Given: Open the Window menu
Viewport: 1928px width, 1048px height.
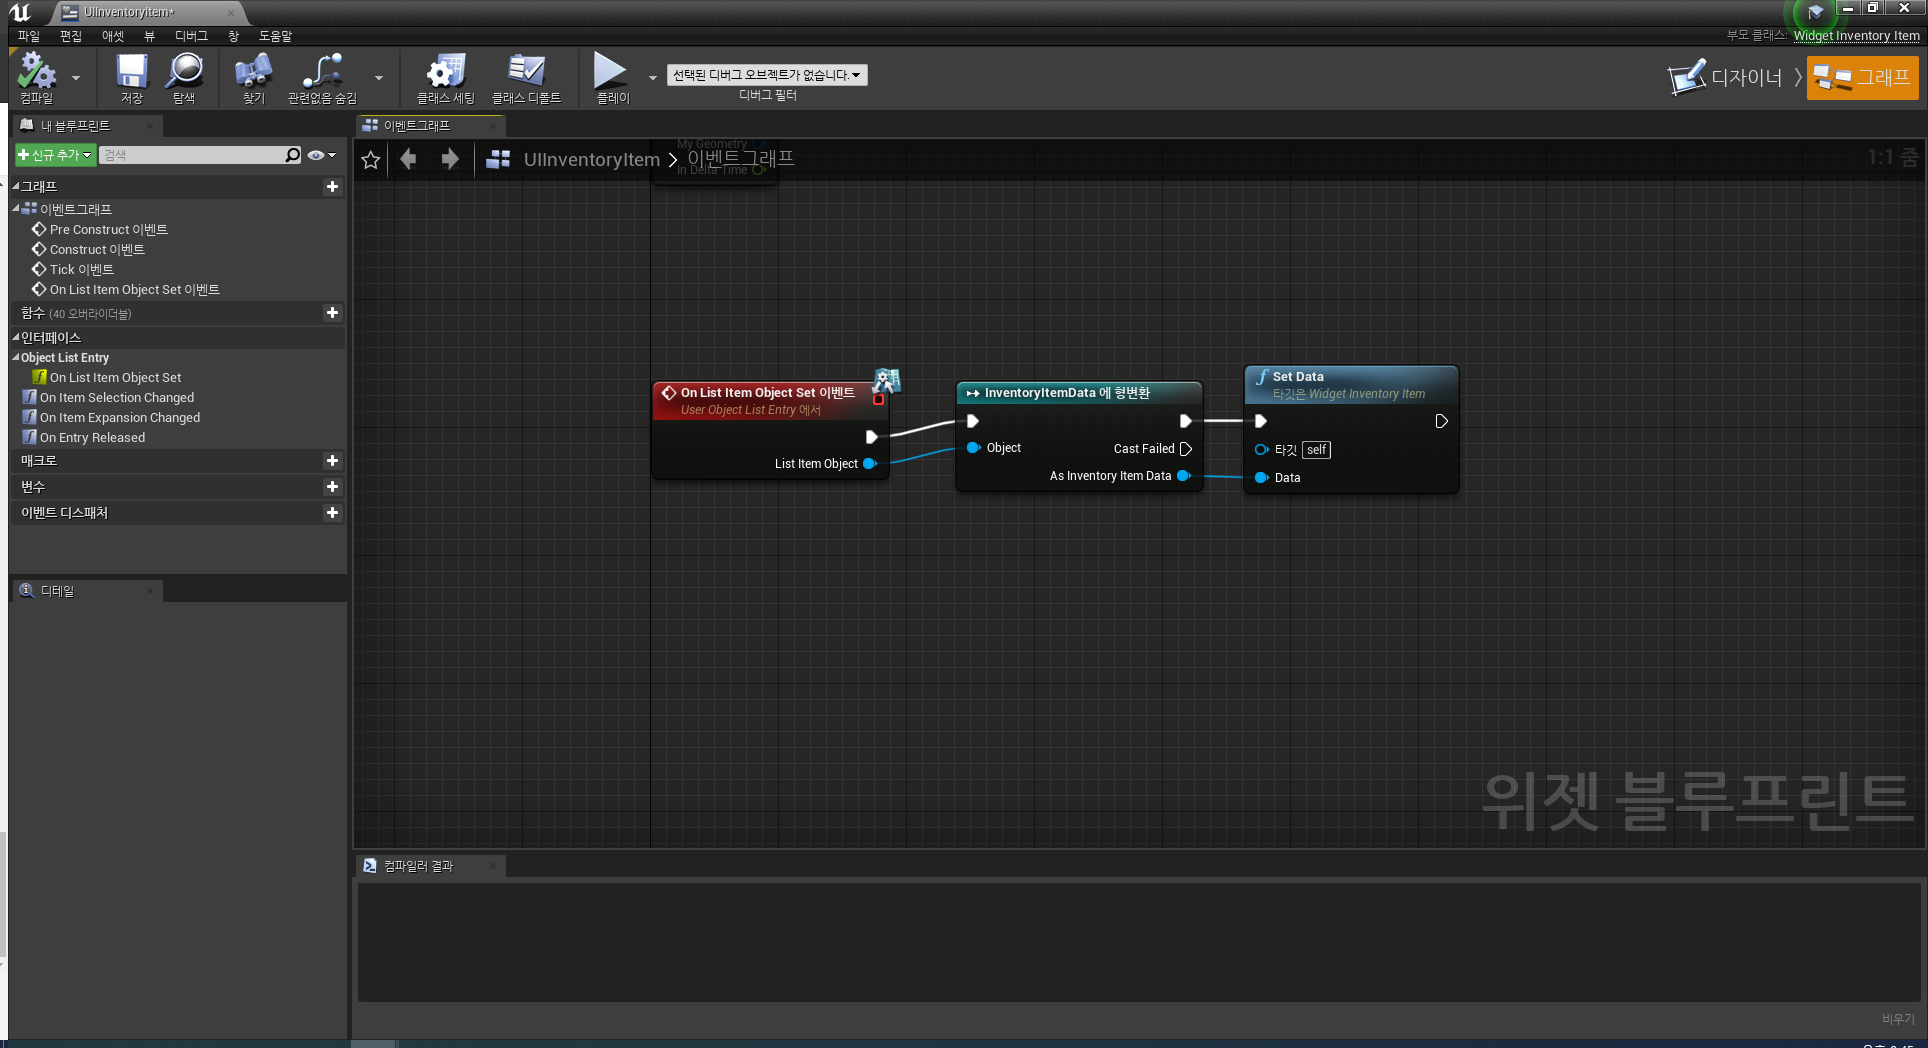Looking at the screenshot, I should [233, 36].
